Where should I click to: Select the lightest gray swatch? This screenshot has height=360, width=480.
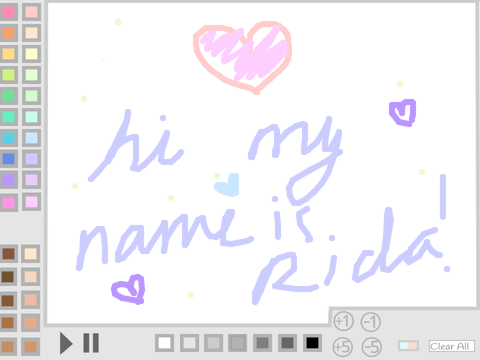[x=189, y=343]
